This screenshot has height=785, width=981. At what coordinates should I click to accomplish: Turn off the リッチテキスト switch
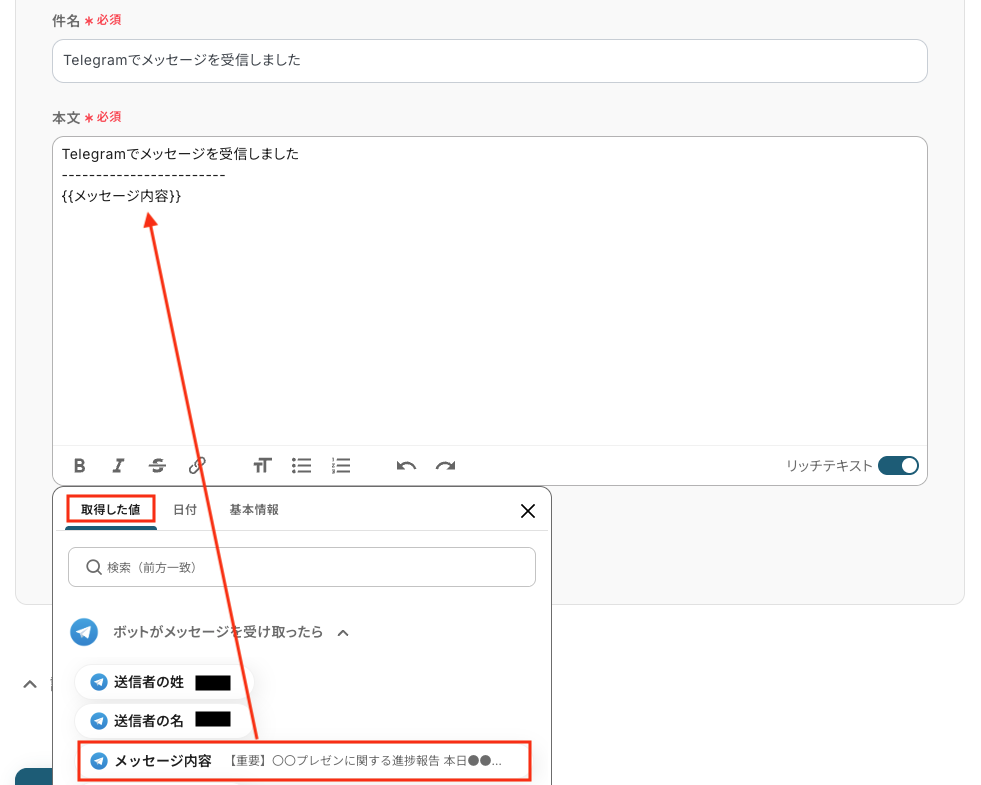pos(898,465)
